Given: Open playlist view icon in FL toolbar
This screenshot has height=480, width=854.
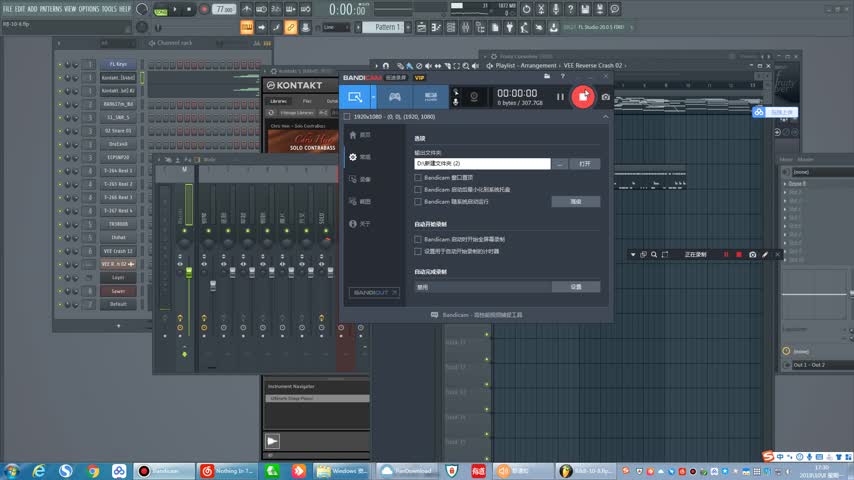Looking at the screenshot, I should (x=422, y=27).
